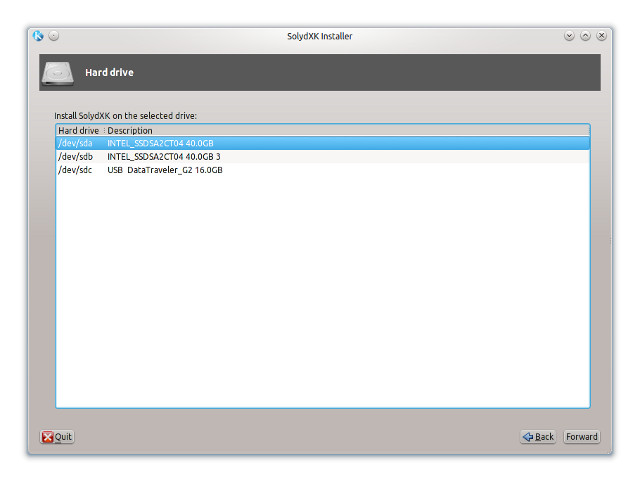Click USB DataTraveler_G2 16.0GB description
Image resolution: width=640 pixels, height=482 pixels.
point(165,170)
